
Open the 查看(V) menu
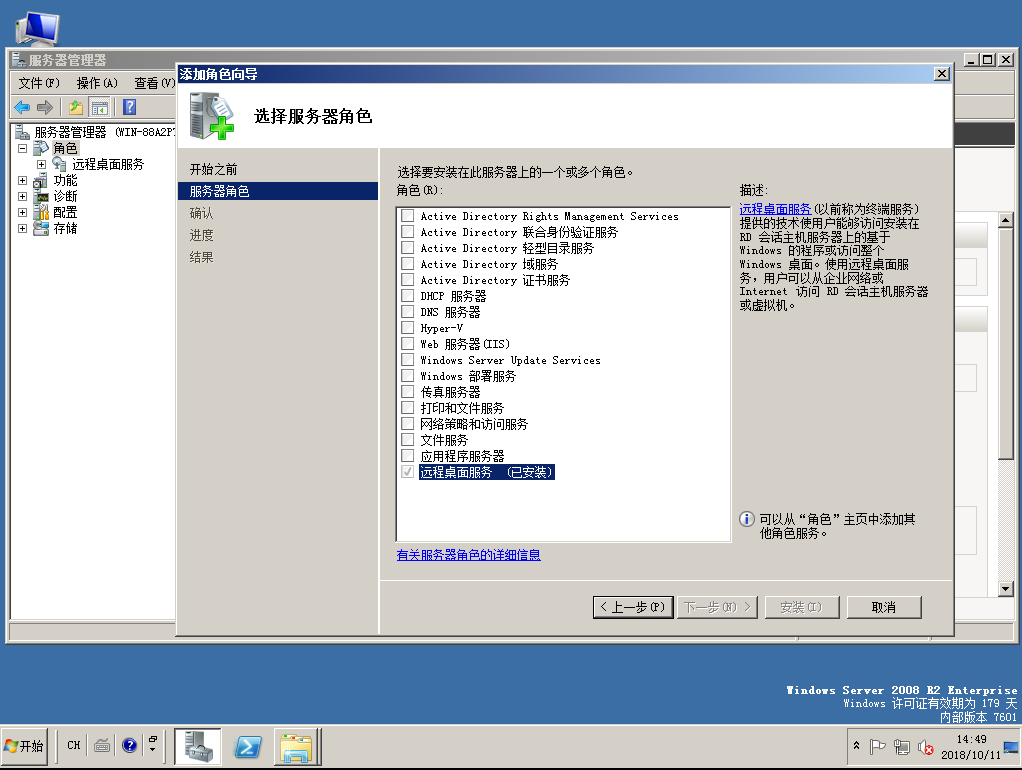[x=154, y=83]
